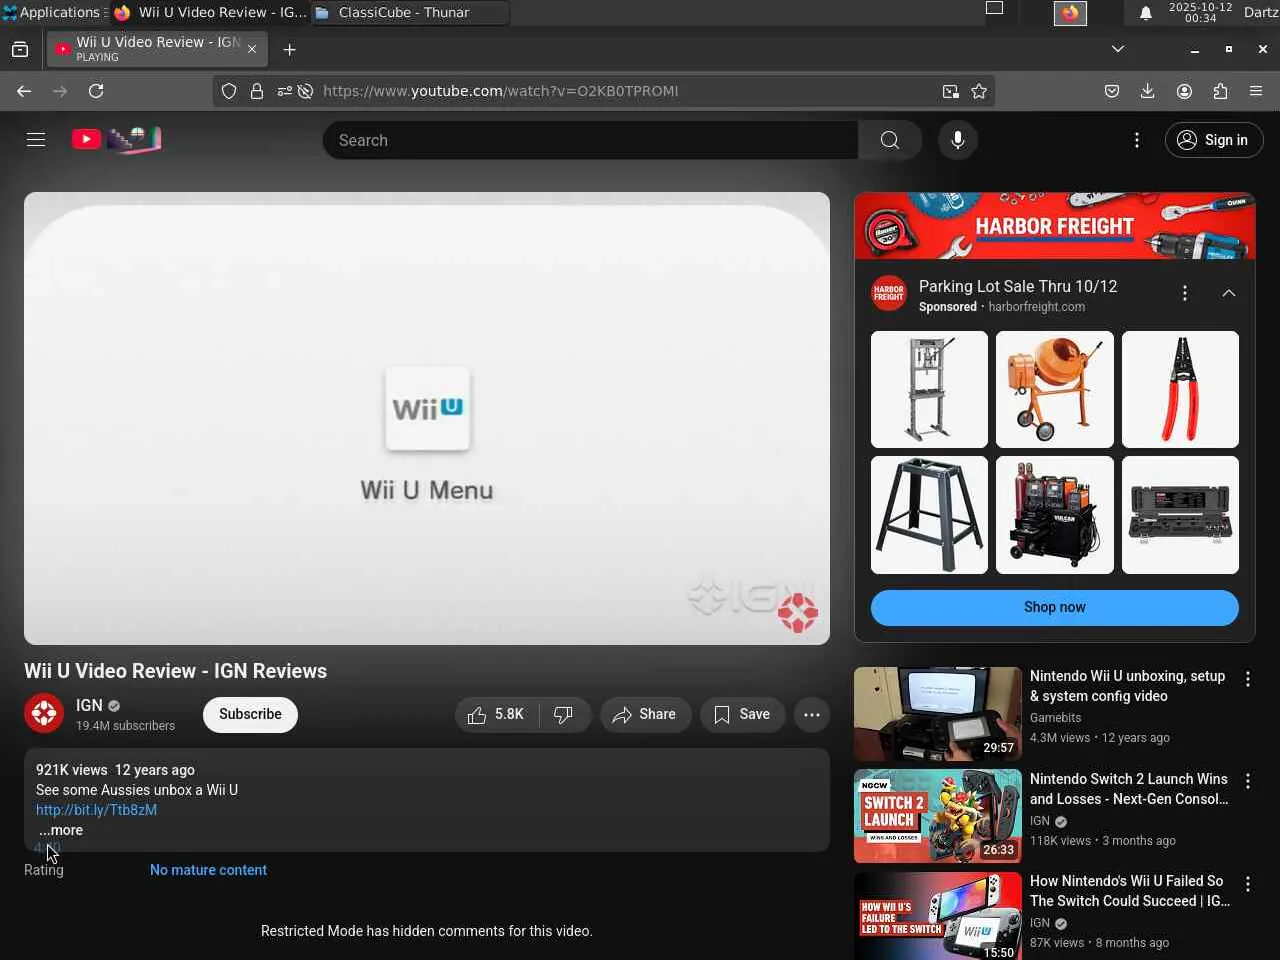
Task: Open the Wii U's Failure video thumbnail
Action: pos(938,916)
